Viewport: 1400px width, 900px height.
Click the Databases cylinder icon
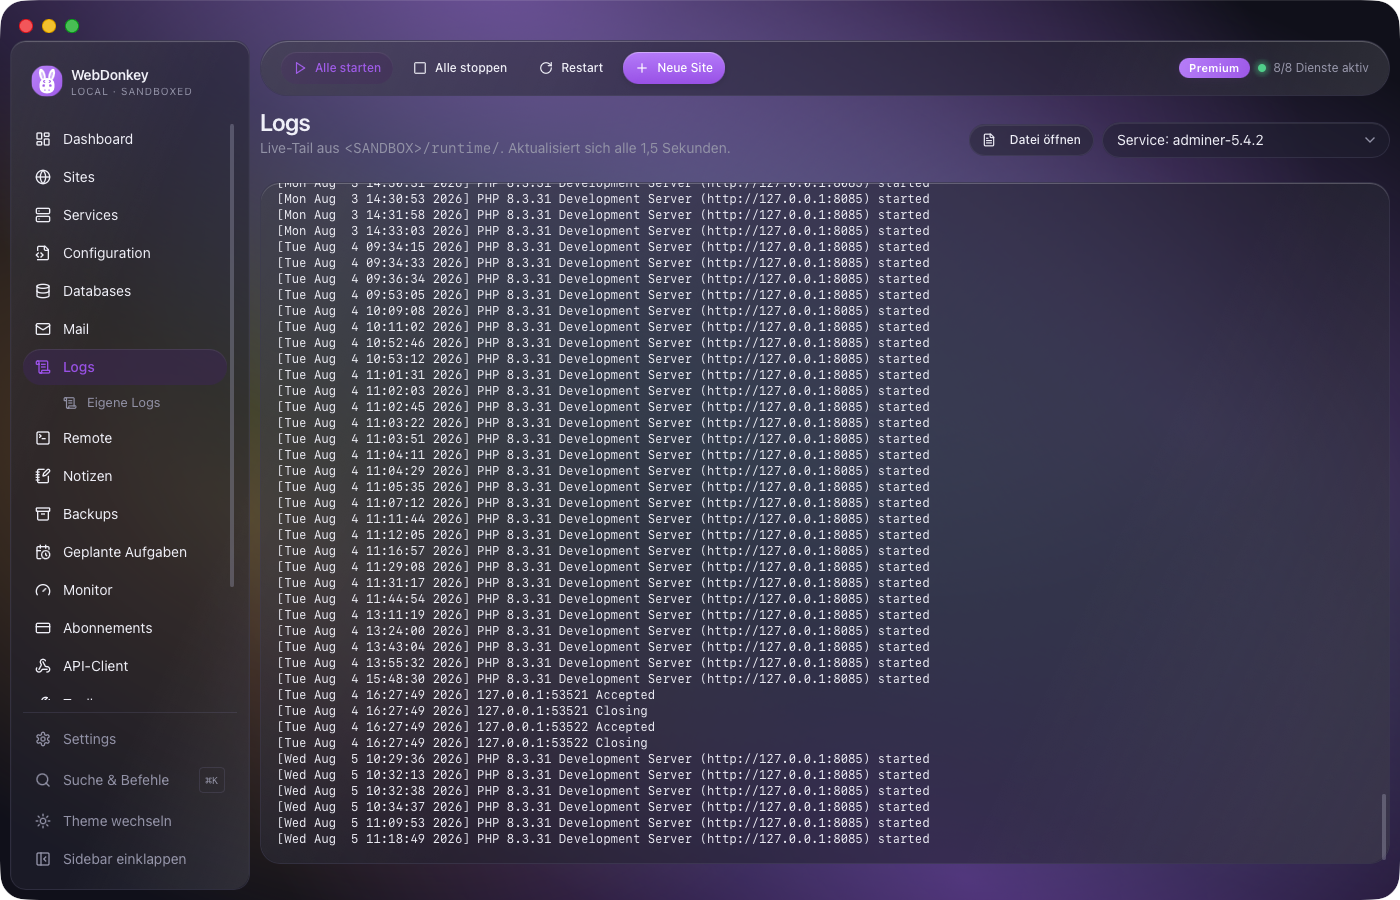point(43,291)
